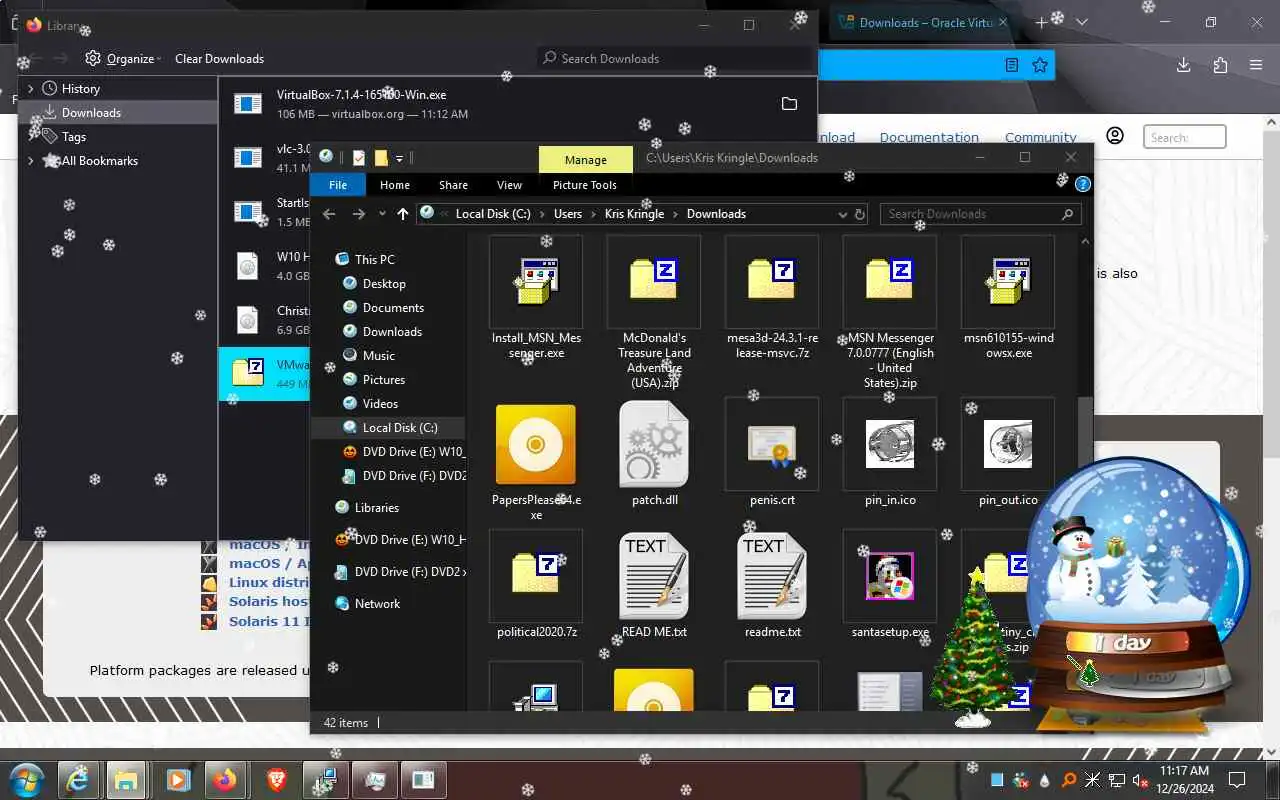Switch to View ribbon tab
1280x800 pixels.
coord(509,185)
